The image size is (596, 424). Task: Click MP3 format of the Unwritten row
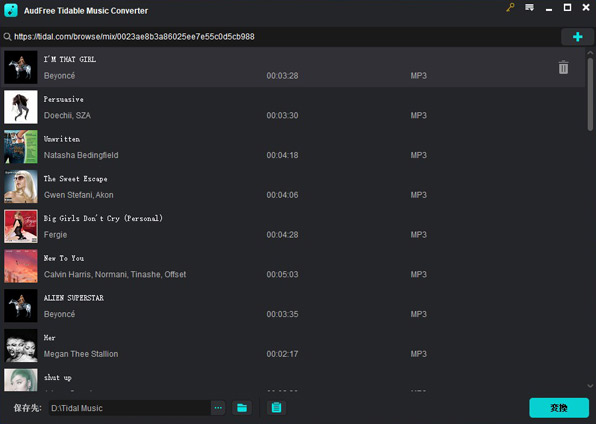point(418,155)
